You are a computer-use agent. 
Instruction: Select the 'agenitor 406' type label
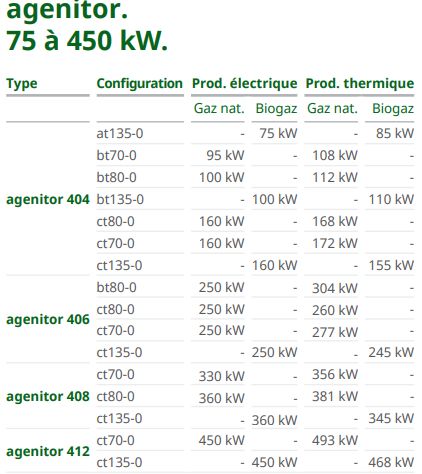[x=48, y=320]
